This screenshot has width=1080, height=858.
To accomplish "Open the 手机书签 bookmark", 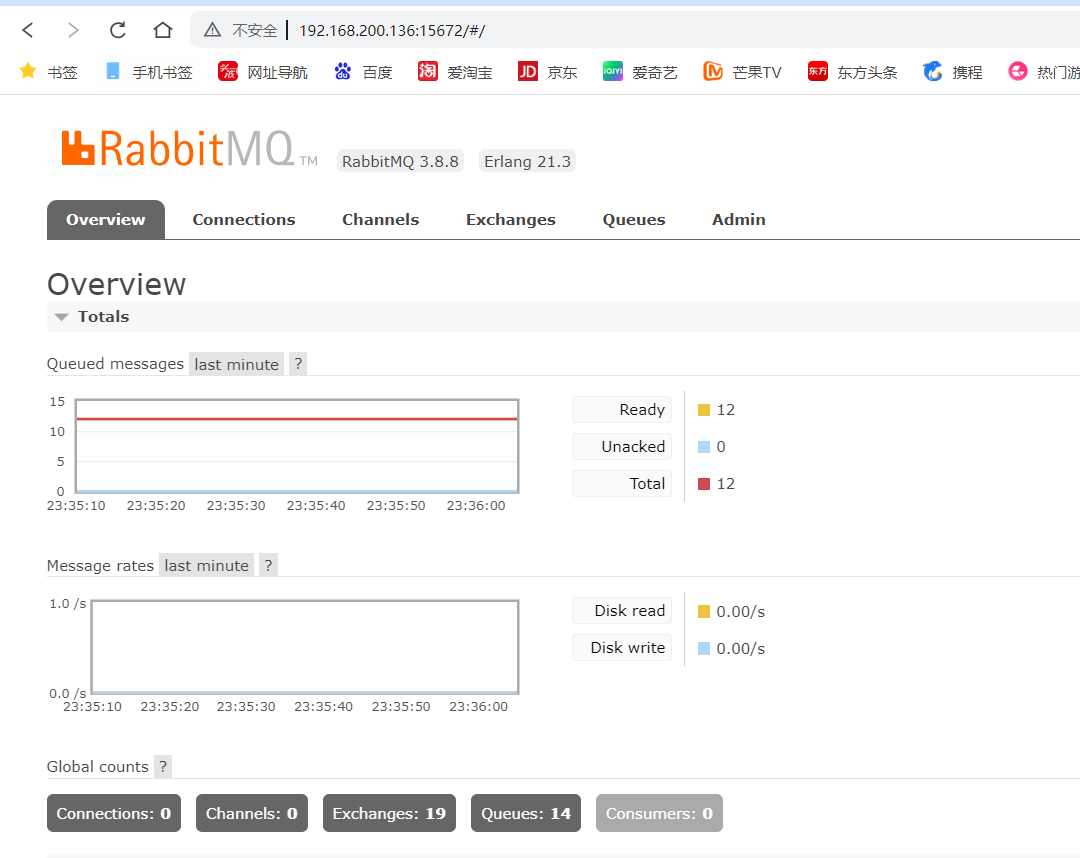I will point(149,72).
